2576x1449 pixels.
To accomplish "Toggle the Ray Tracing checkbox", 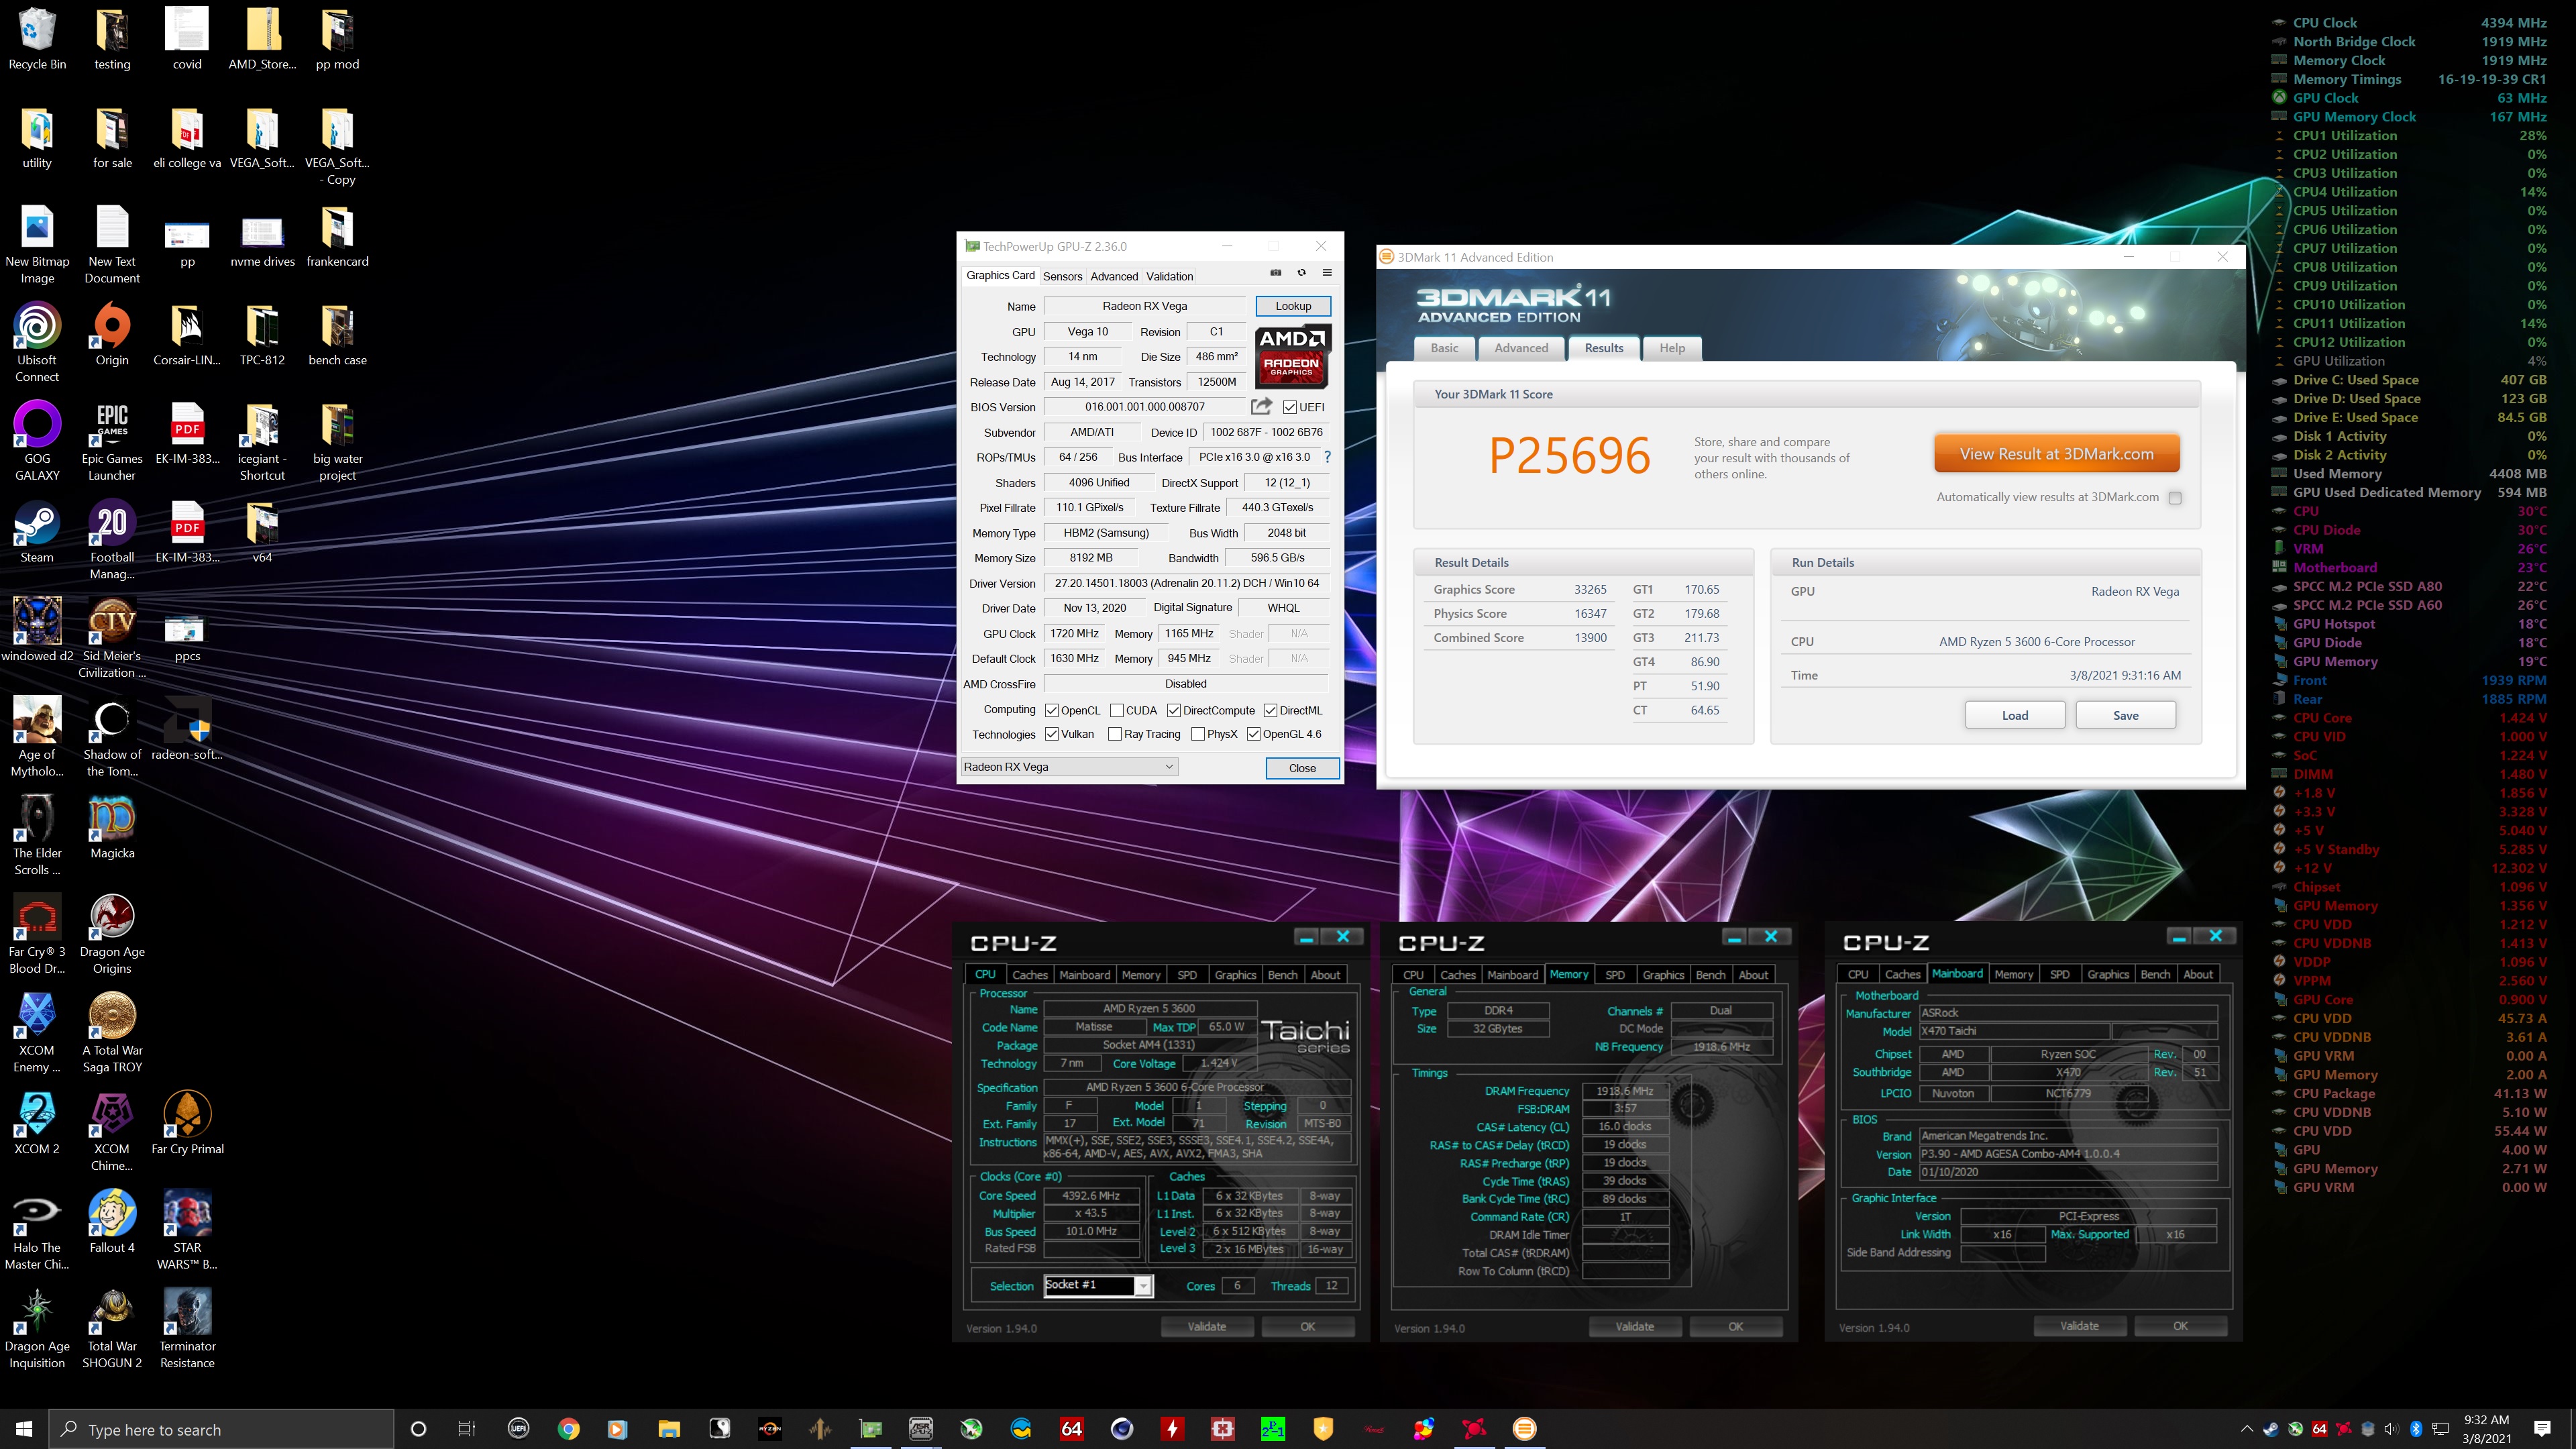I will [x=1115, y=734].
